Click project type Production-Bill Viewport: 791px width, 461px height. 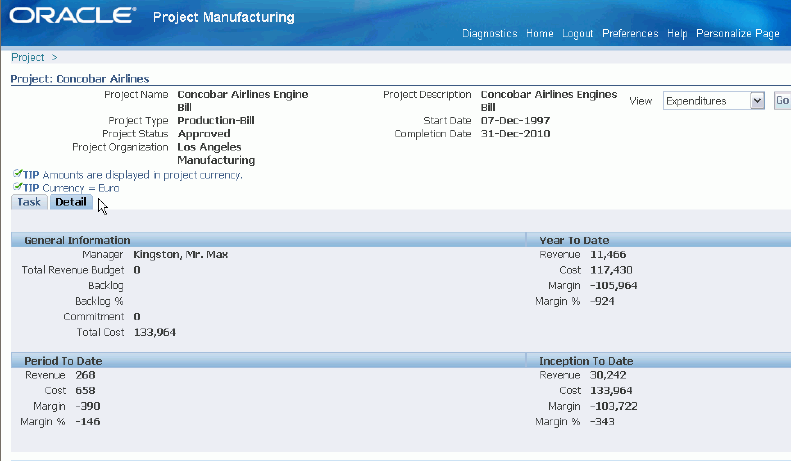coord(216,120)
